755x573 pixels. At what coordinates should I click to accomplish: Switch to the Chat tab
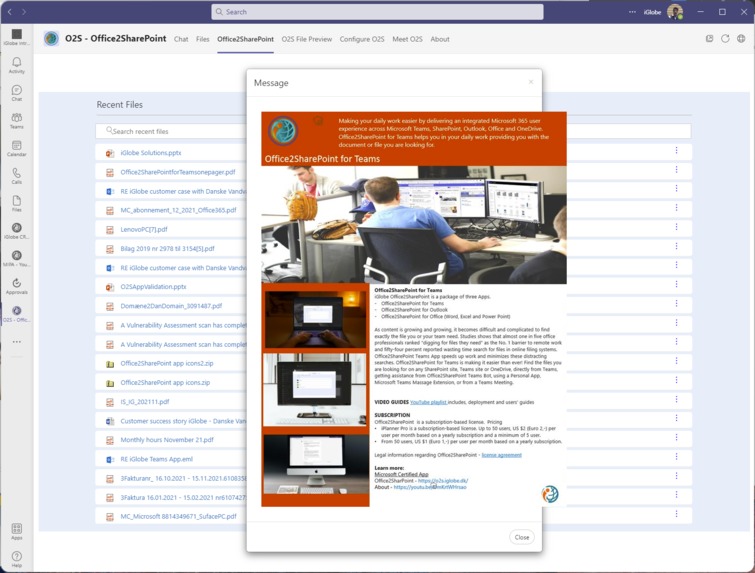pyautogui.click(x=181, y=39)
